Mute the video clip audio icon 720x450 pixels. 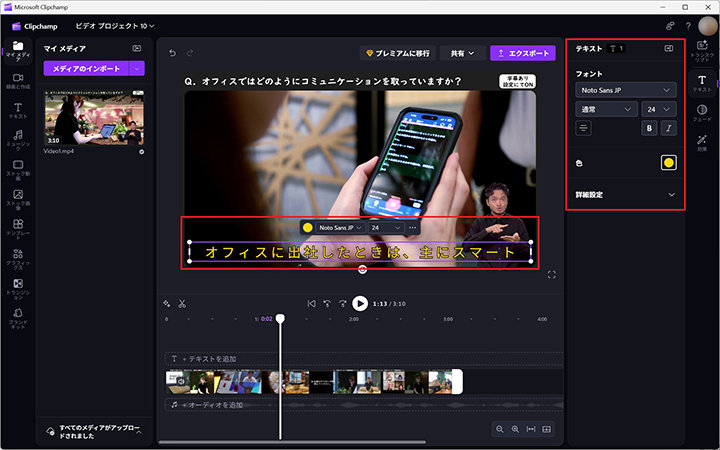coord(181,381)
